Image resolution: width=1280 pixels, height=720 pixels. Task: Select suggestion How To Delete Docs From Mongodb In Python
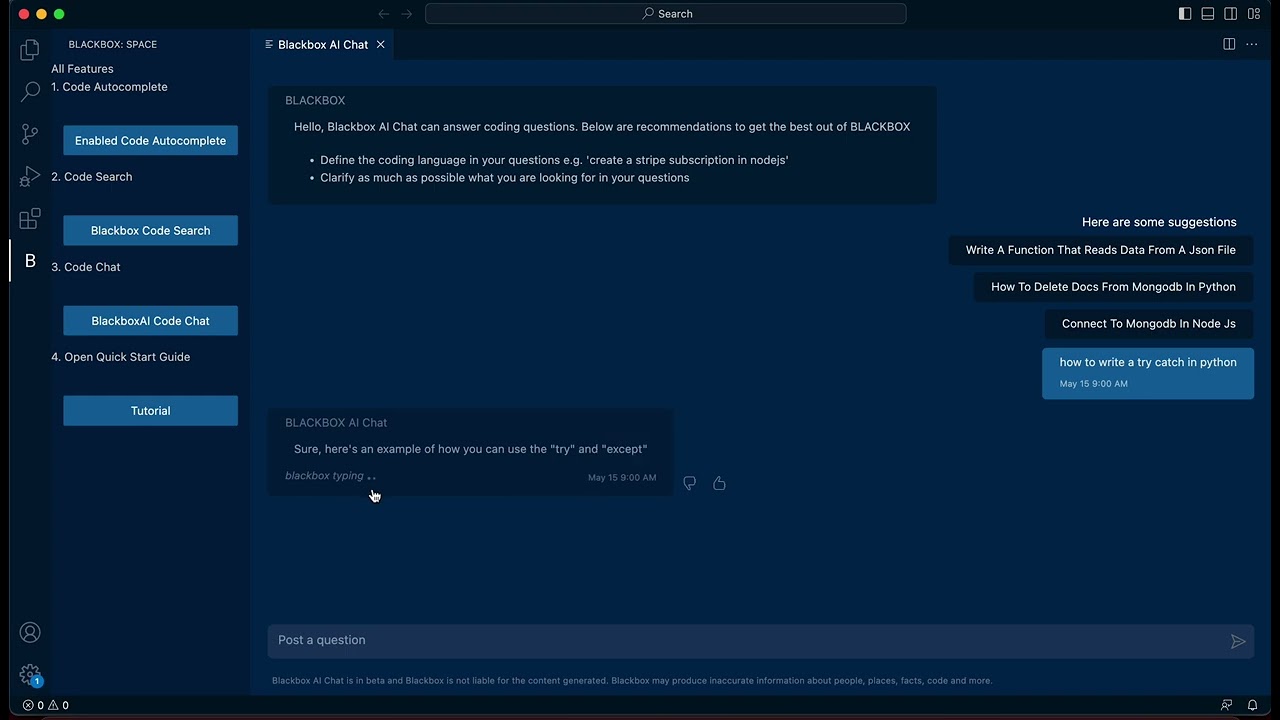click(x=1113, y=287)
